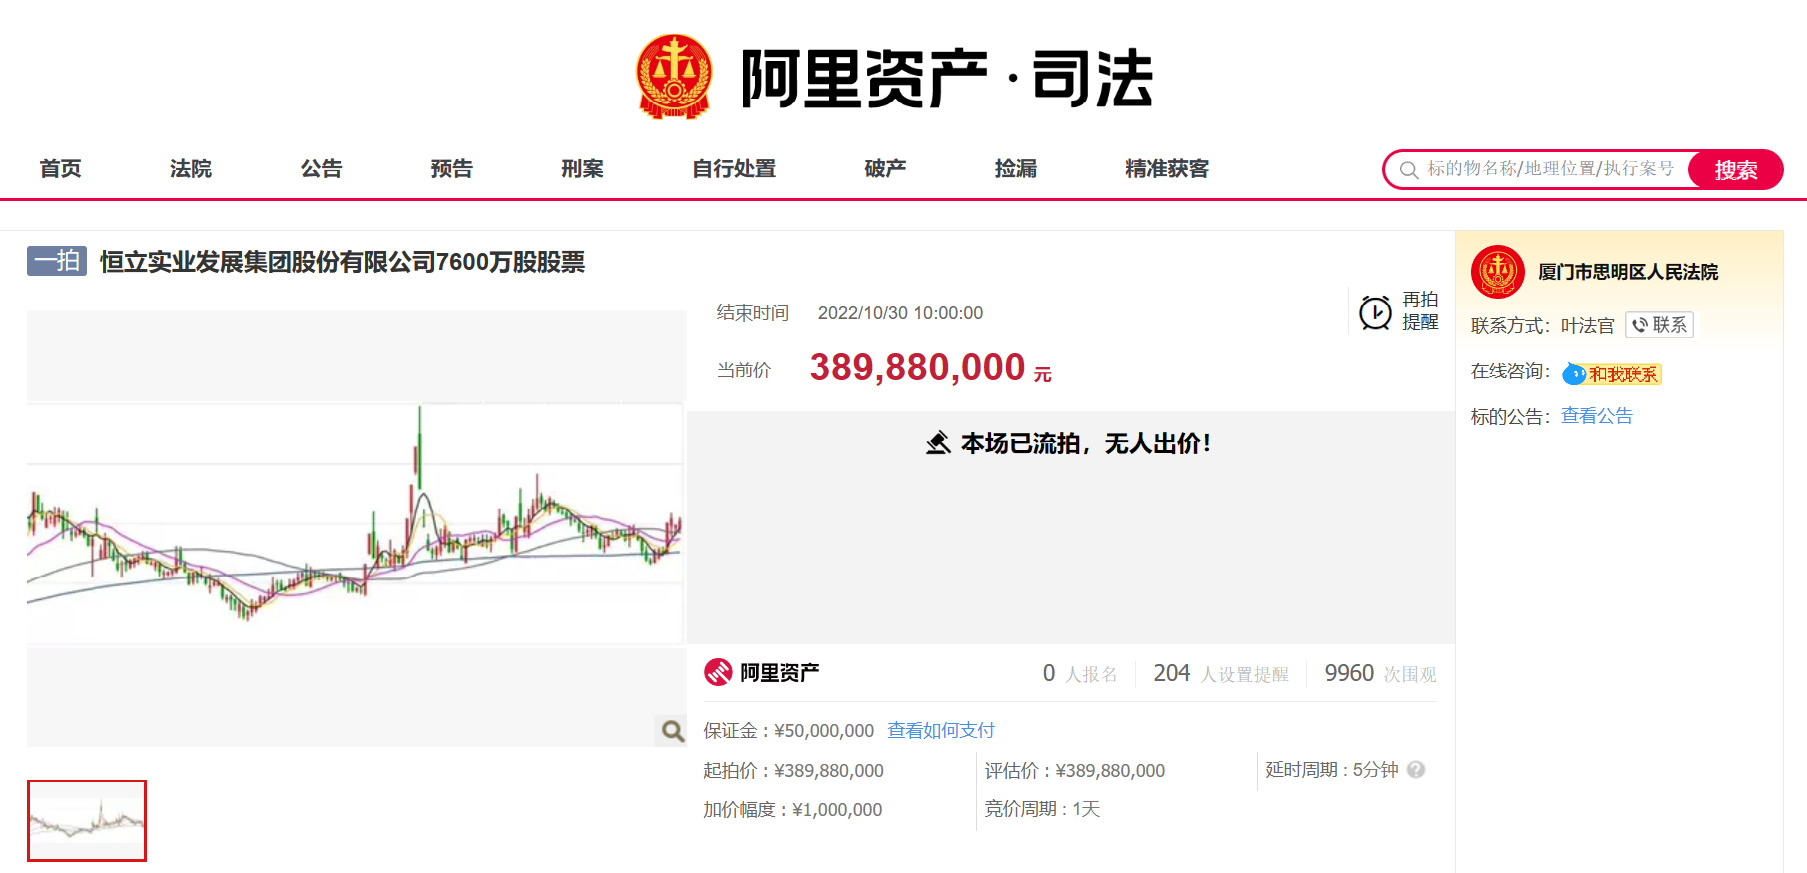Image resolution: width=1807 pixels, height=873 pixels.
Task: Click the 一拍 auction round tag
Action: [57, 261]
